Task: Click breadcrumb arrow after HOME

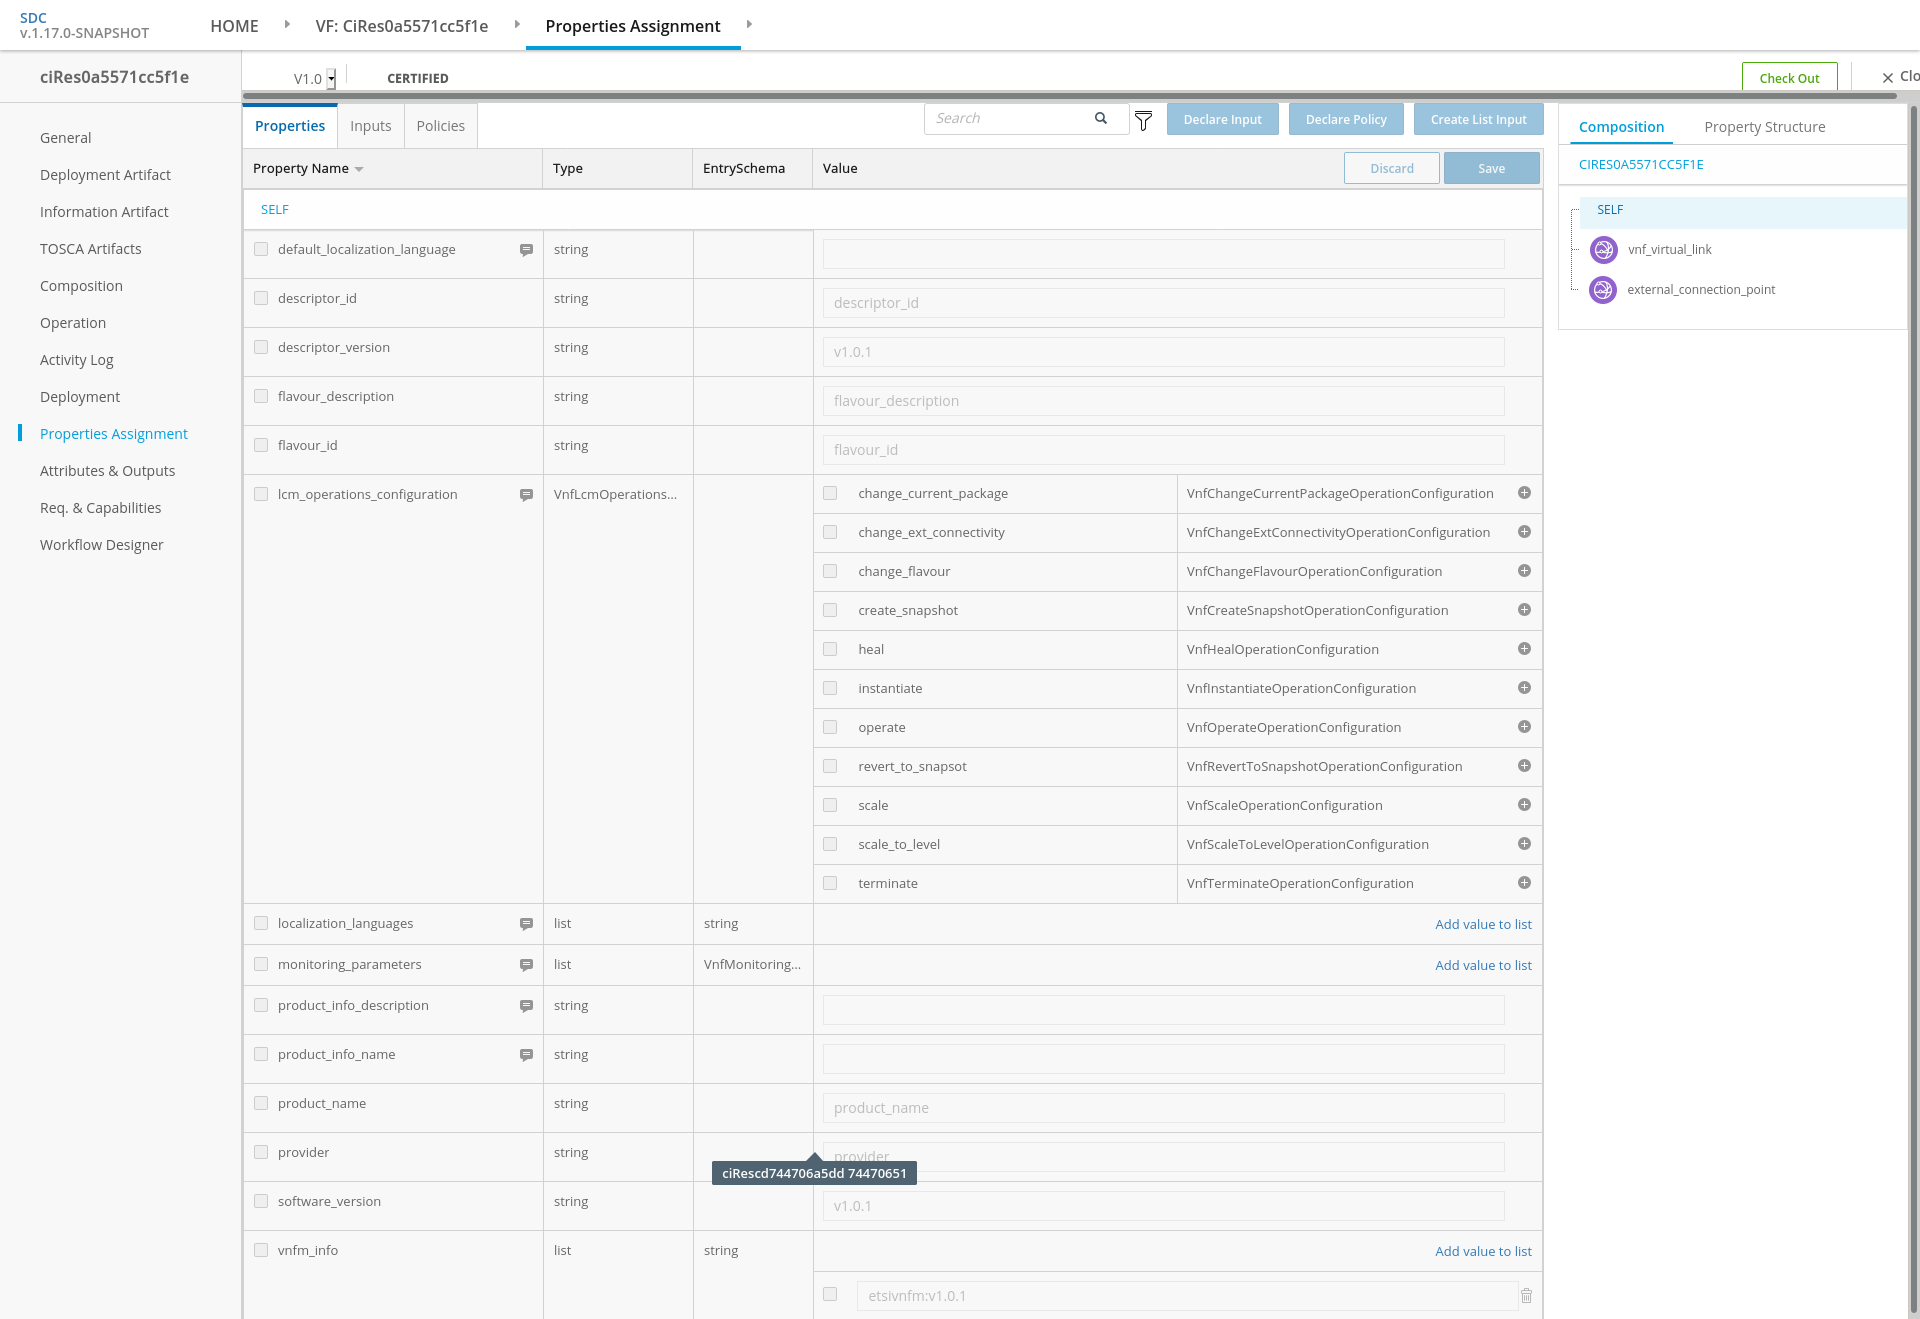Action: [287, 24]
